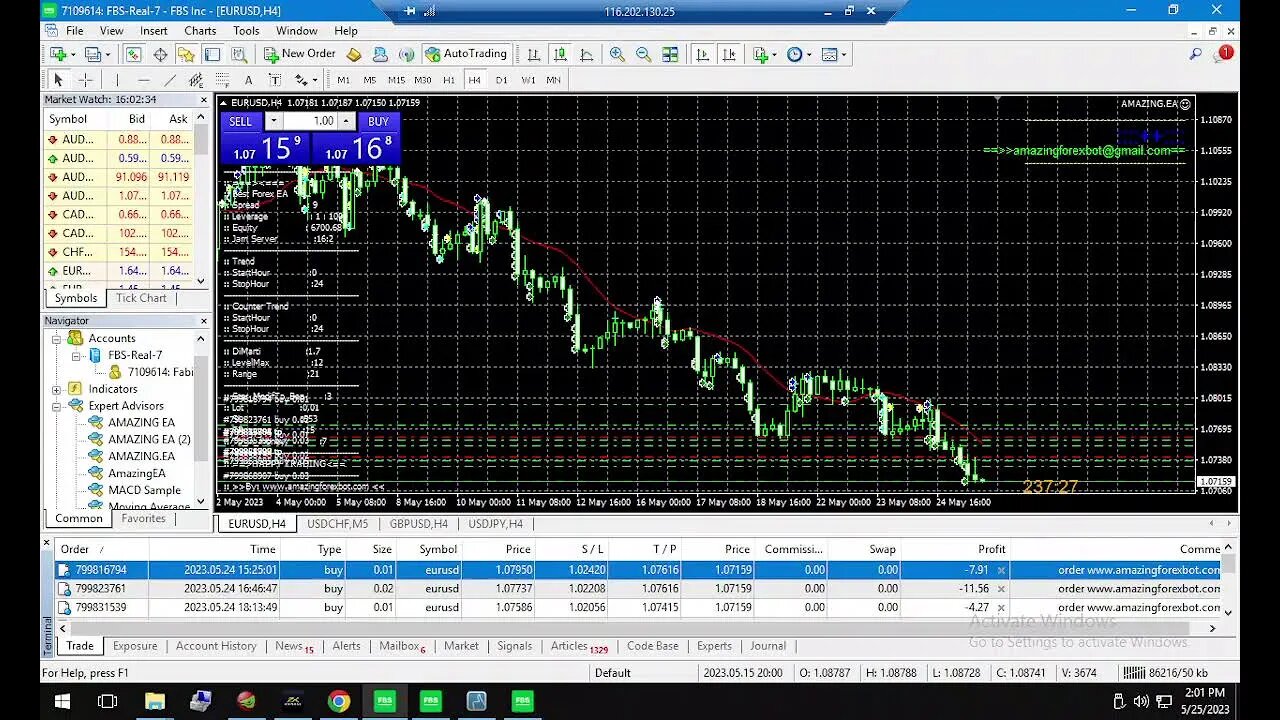Image resolution: width=1280 pixels, height=720 pixels.
Task: Select line chart display icon
Action: (x=586, y=54)
